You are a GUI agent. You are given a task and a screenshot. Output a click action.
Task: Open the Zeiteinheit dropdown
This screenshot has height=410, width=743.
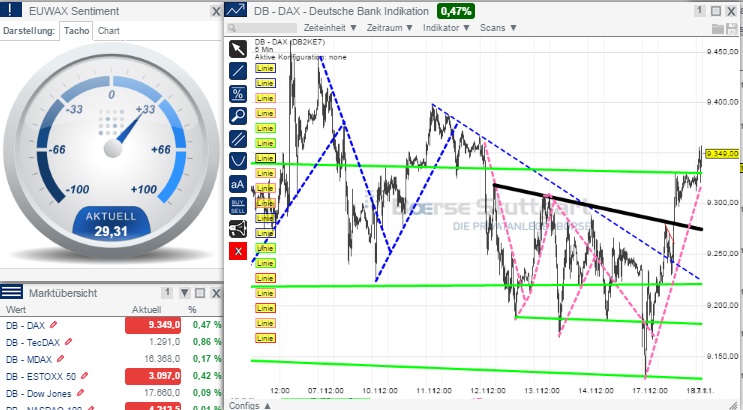pyautogui.click(x=330, y=28)
